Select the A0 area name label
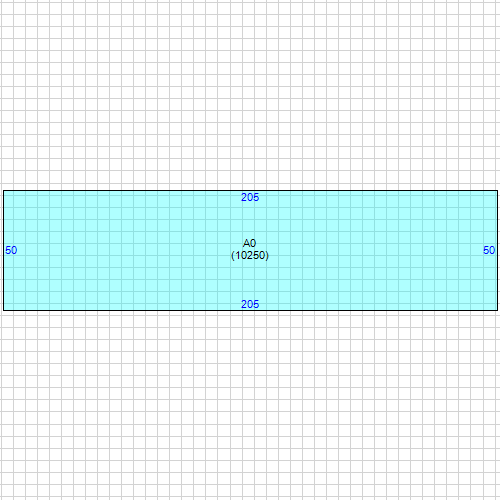This screenshot has height=500, width=500. (250, 243)
